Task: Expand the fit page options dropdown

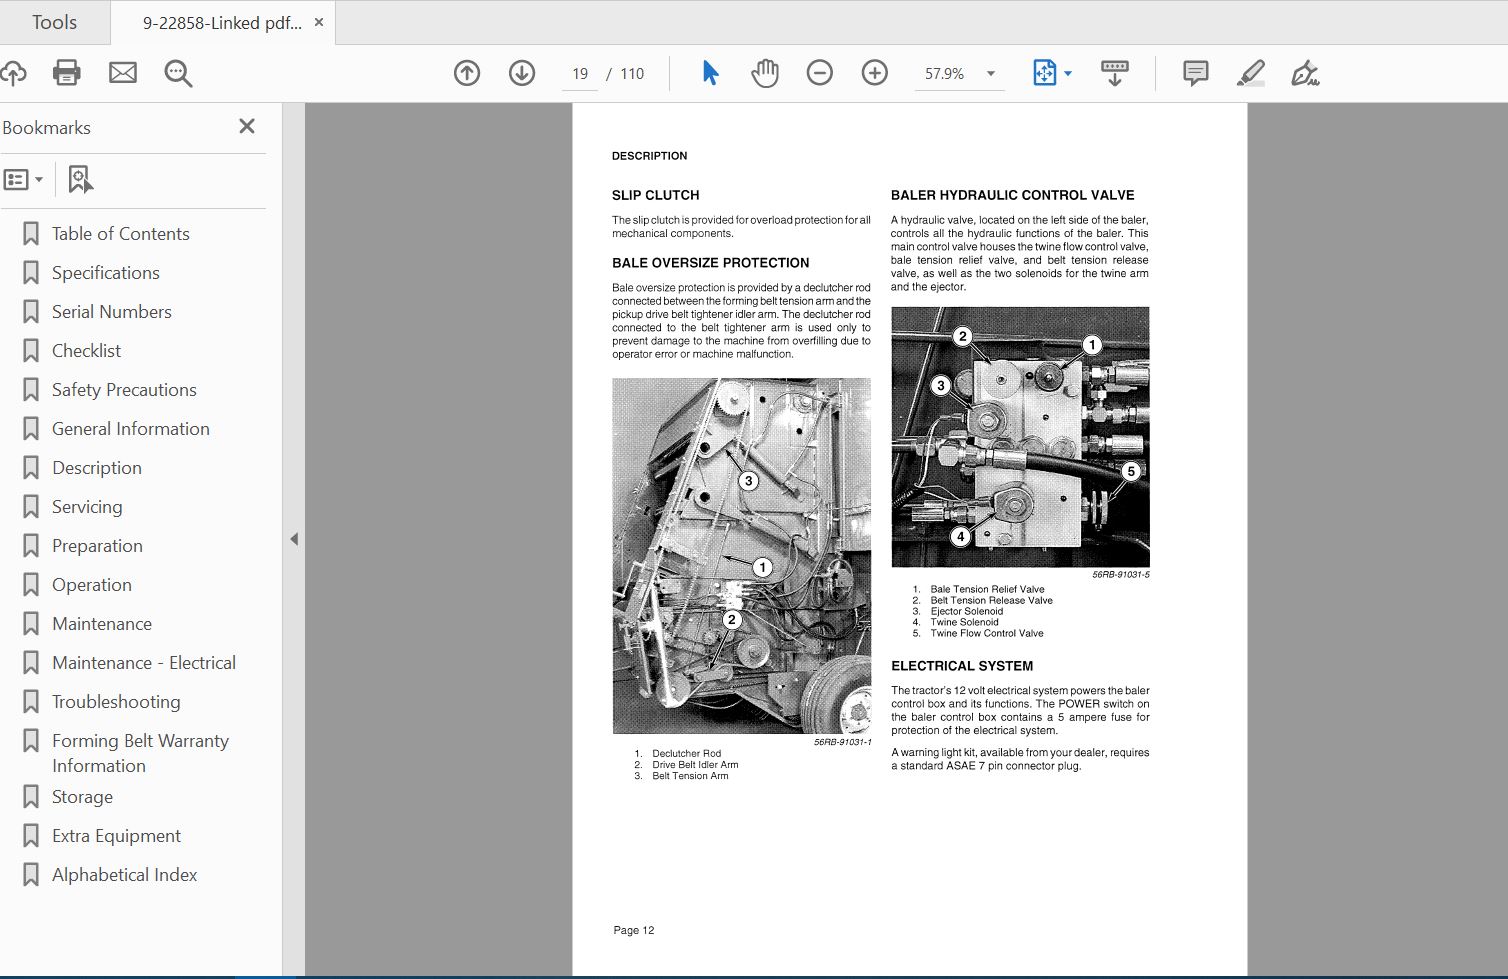Action: [x=1068, y=74]
